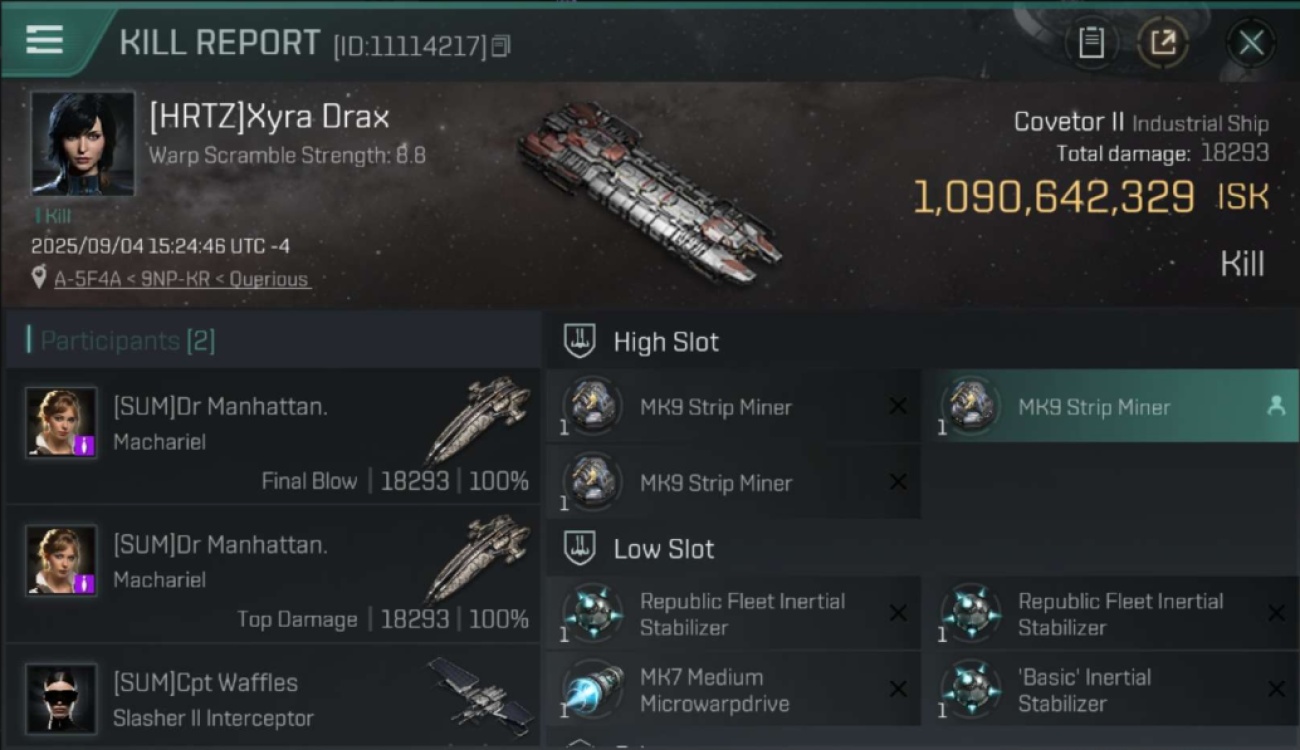
Task: Open Dr Manhattan Top Damage portrait
Action: tap(61, 561)
